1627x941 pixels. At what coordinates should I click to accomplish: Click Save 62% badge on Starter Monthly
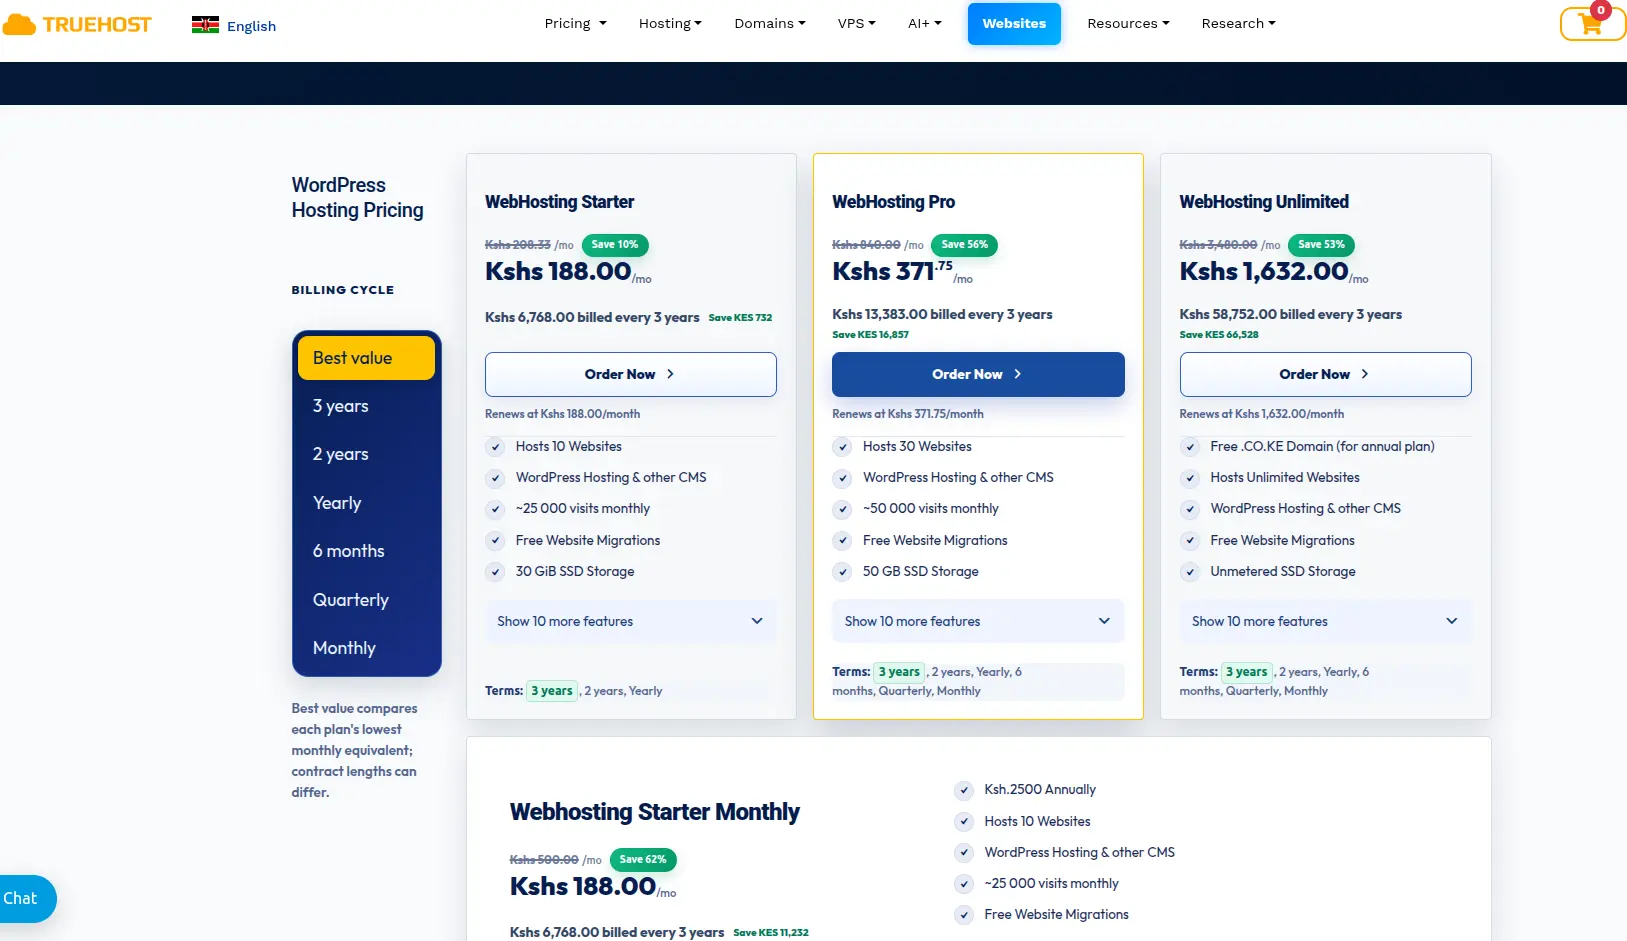pyautogui.click(x=643, y=859)
